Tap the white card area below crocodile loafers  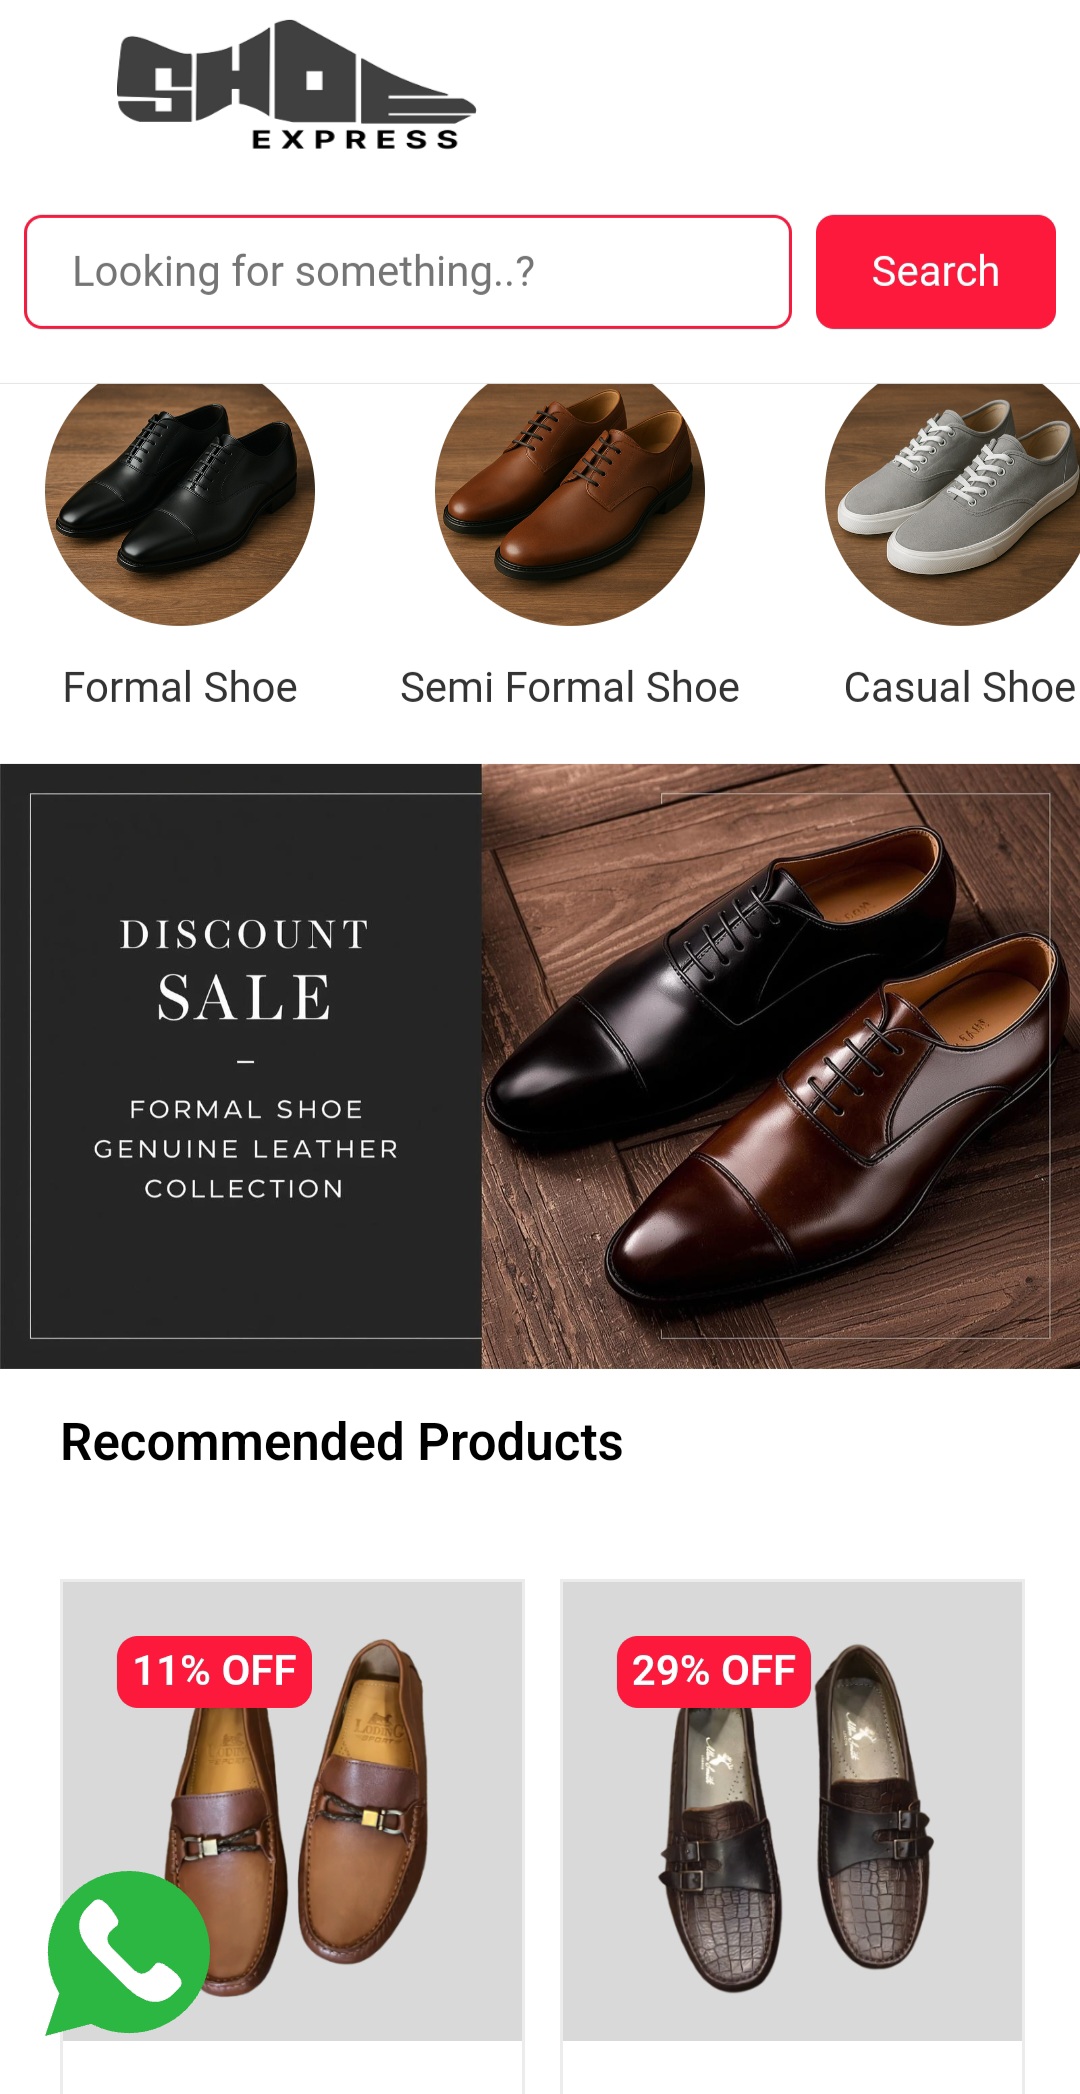[793, 2068]
